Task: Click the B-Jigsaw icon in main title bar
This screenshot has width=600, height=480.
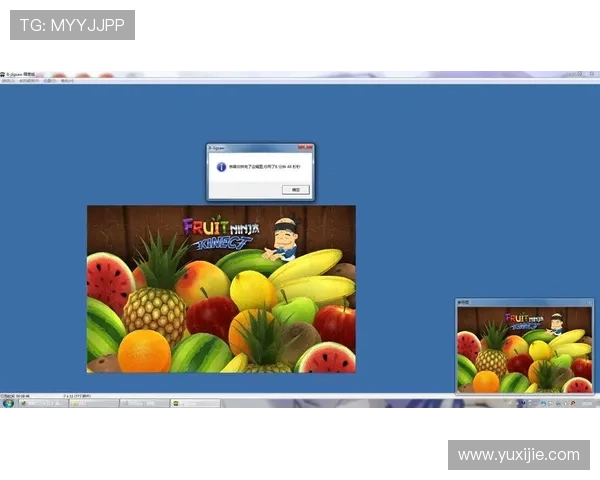Action: point(4,74)
